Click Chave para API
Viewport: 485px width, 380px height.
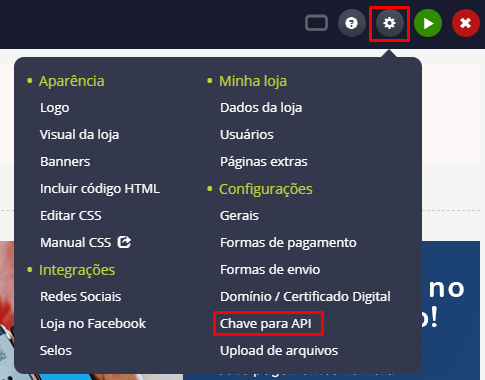[266, 324]
